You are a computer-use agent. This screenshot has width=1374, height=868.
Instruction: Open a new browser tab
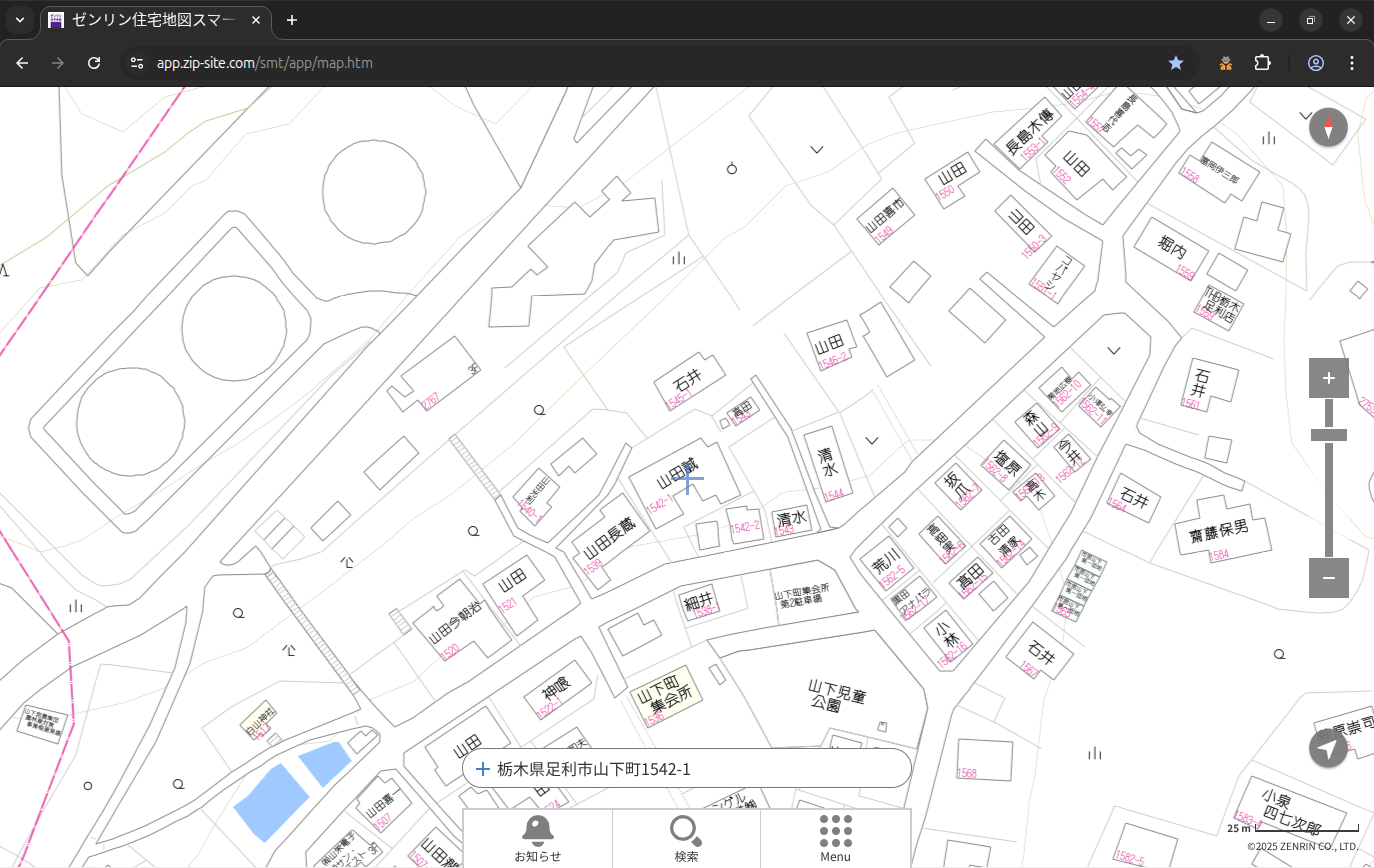pos(292,20)
